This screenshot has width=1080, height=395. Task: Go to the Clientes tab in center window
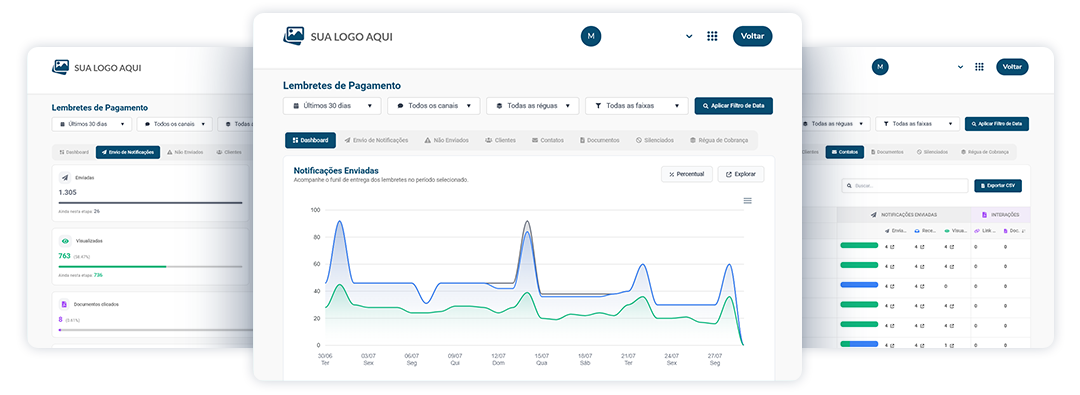coord(501,140)
